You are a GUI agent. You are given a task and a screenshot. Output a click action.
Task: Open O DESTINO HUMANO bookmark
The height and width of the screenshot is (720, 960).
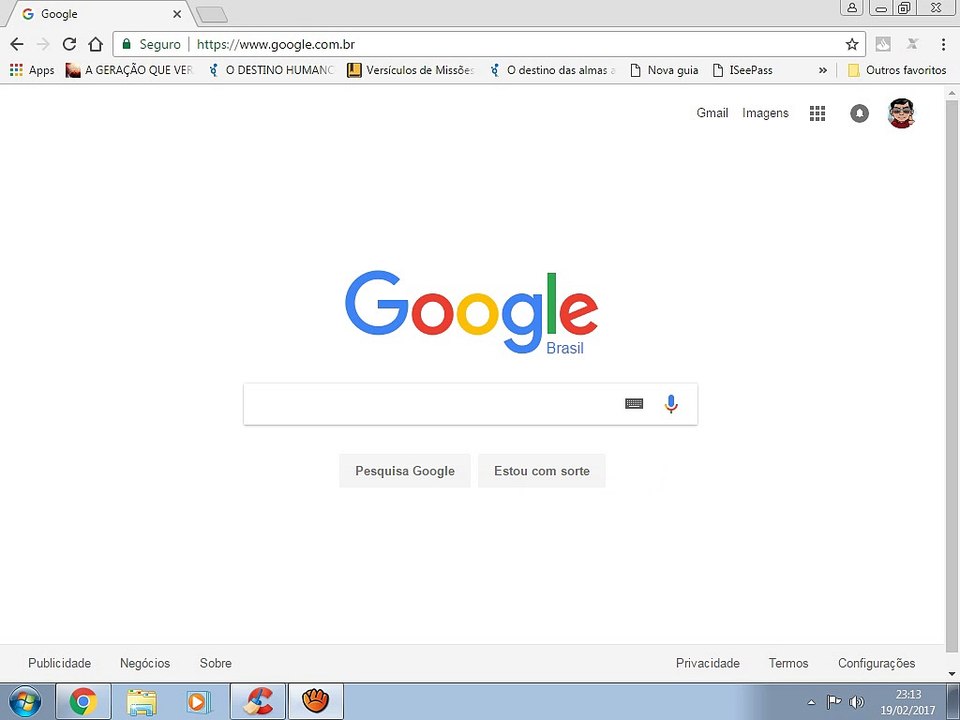[271, 70]
